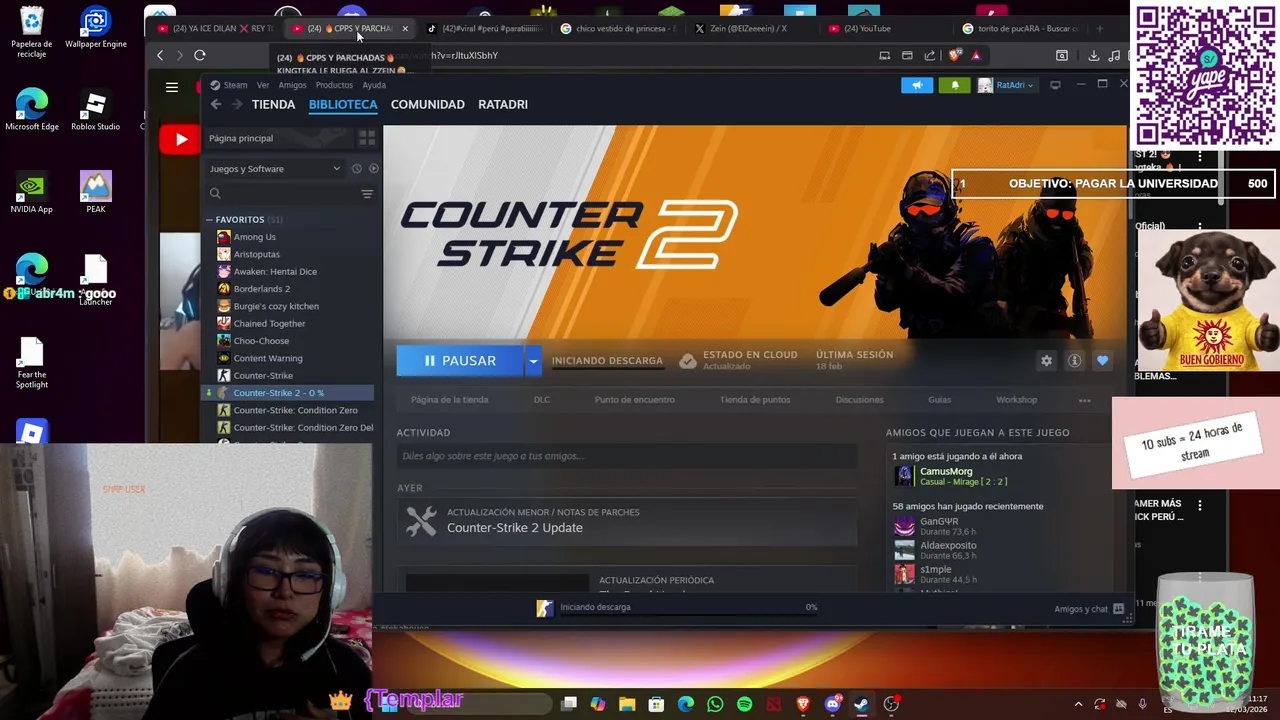Switch to 'chico vestido de princesa' browser tab

point(617,28)
